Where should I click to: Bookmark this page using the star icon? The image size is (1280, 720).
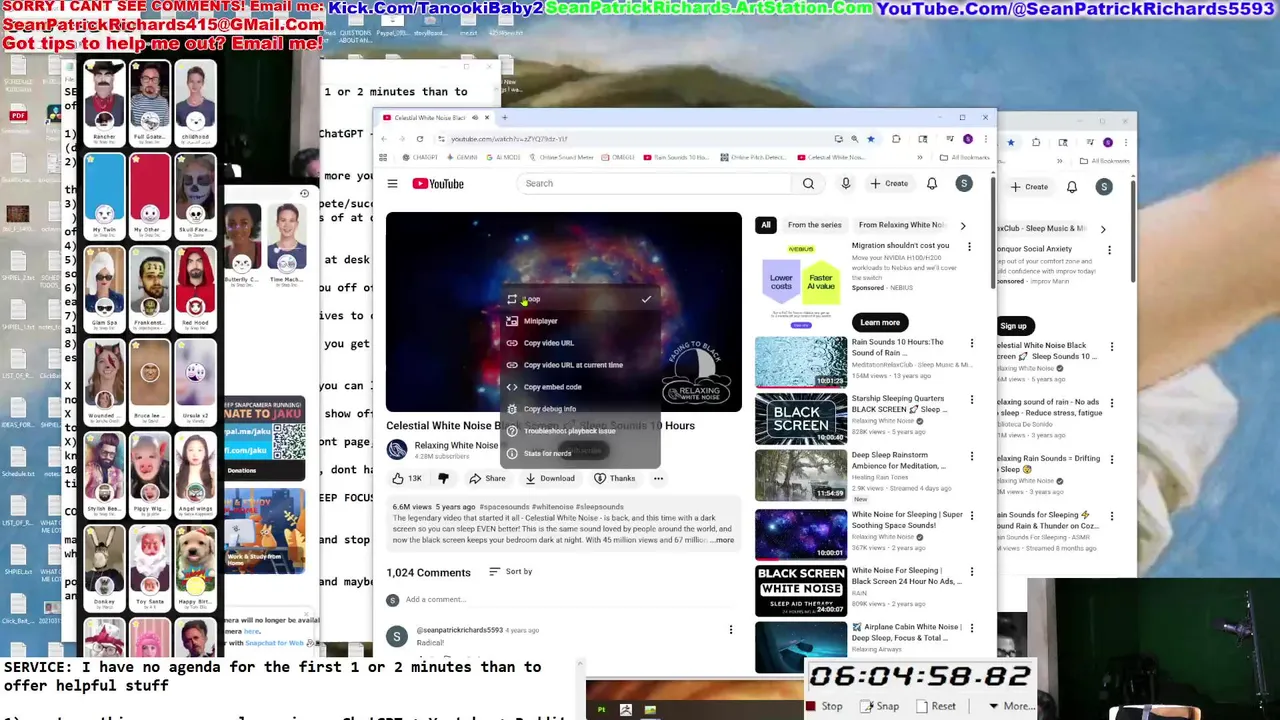tap(871, 139)
